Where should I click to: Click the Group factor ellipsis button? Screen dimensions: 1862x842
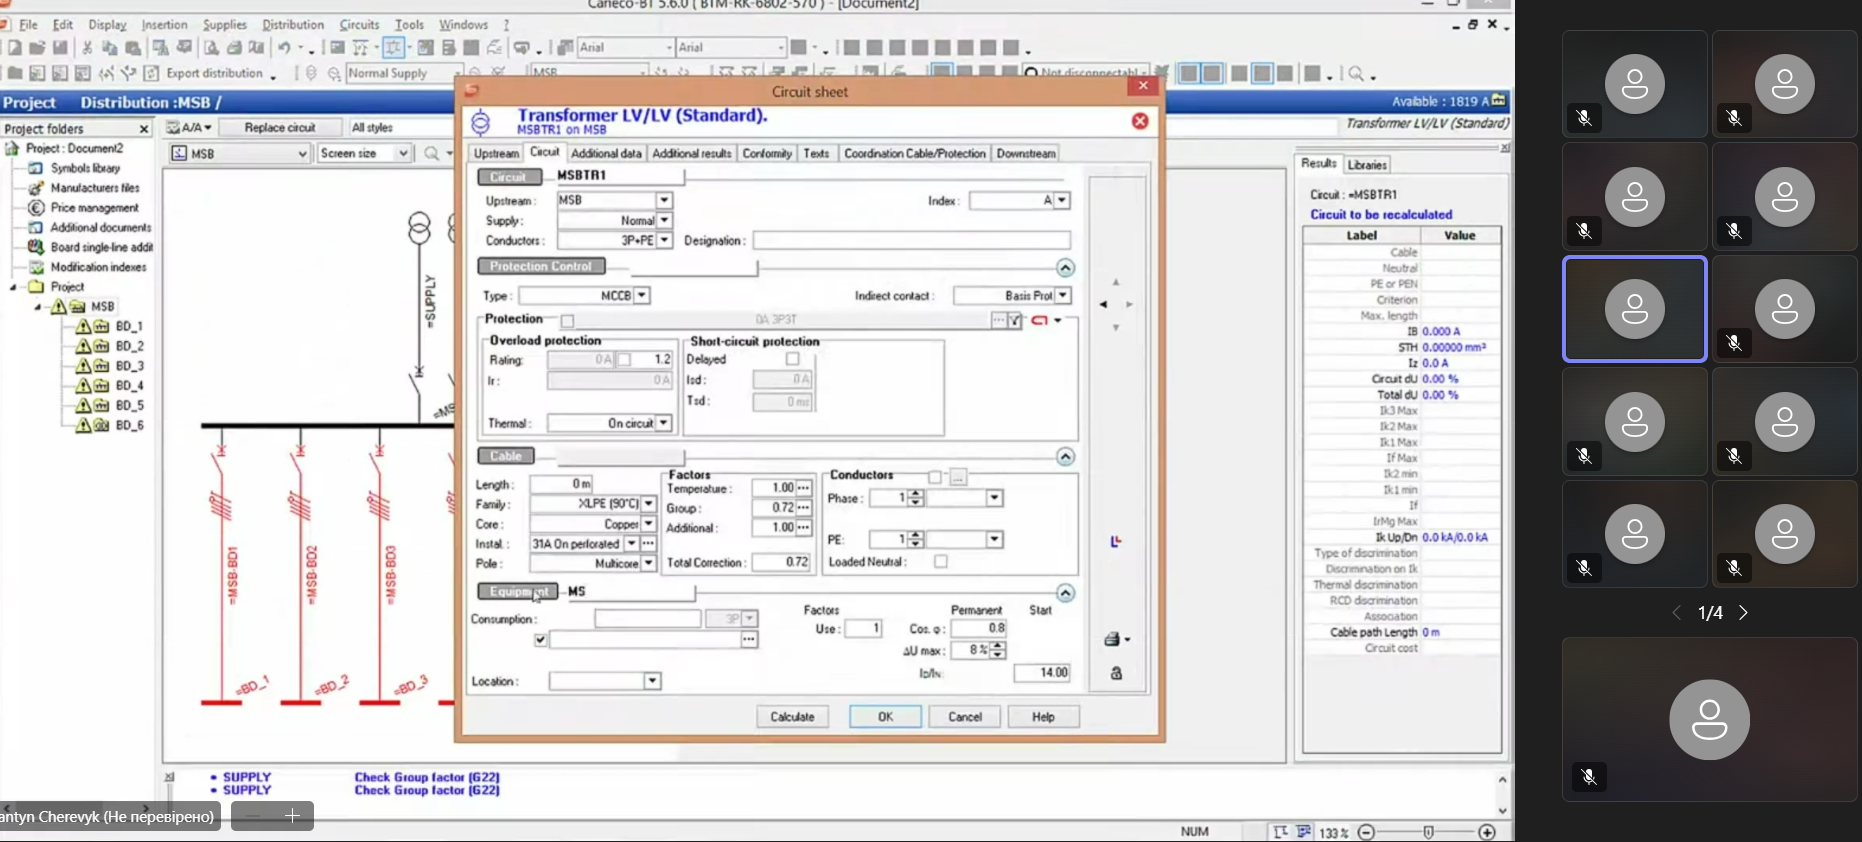click(804, 508)
